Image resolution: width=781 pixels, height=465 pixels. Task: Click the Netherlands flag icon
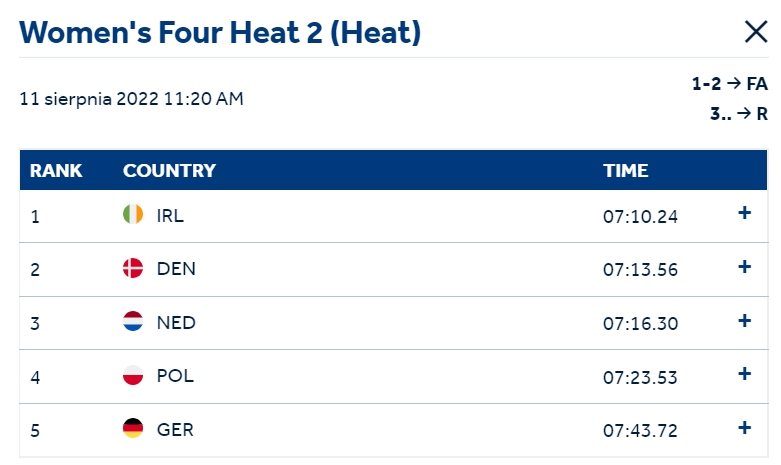click(x=133, y=321)
